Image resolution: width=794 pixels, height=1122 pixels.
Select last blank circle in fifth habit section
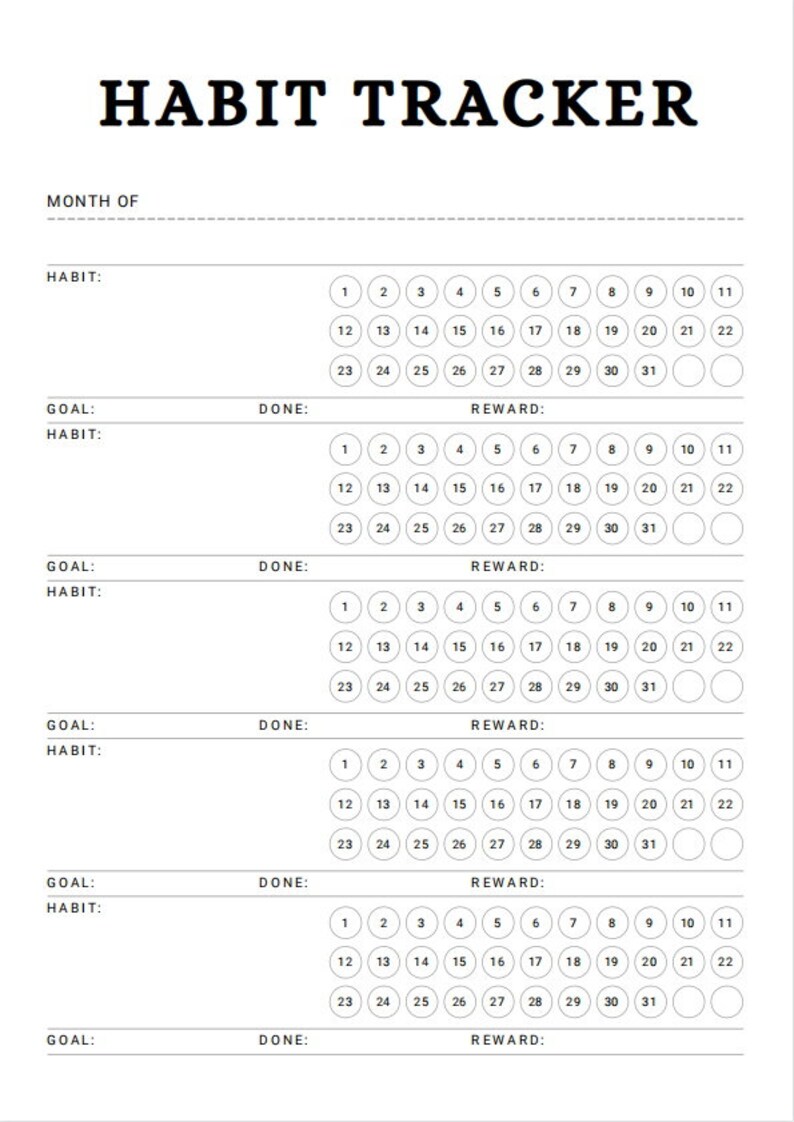[x=726, y=1002]
